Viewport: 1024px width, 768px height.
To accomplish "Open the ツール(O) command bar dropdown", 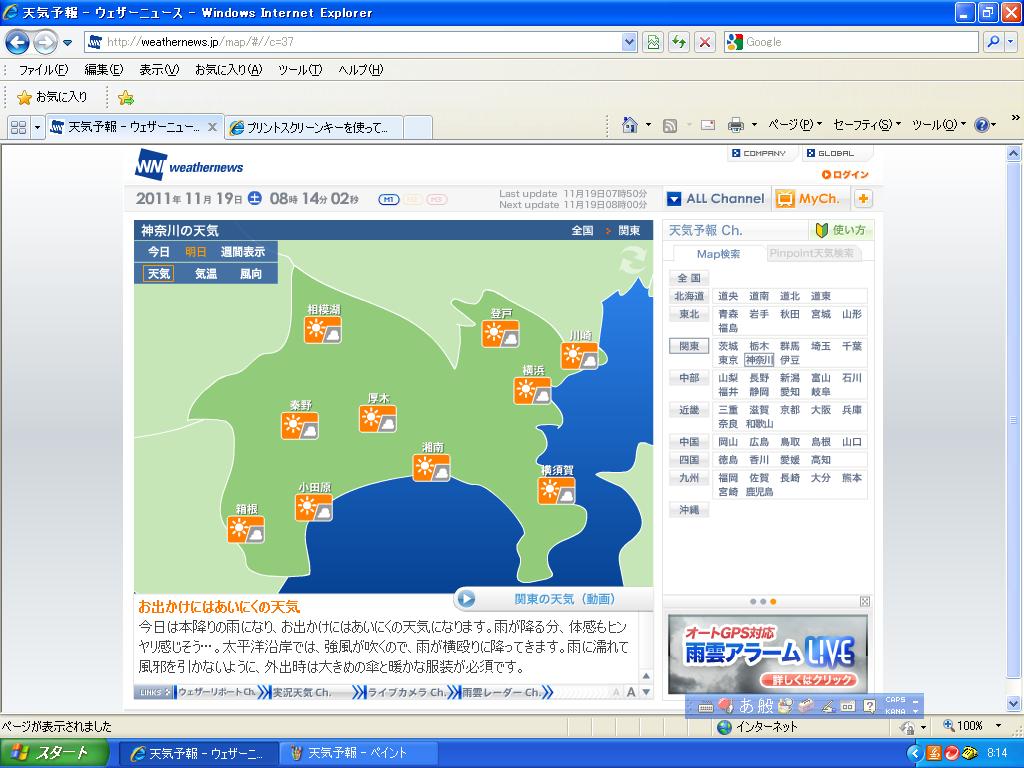I will click(938, 124).
